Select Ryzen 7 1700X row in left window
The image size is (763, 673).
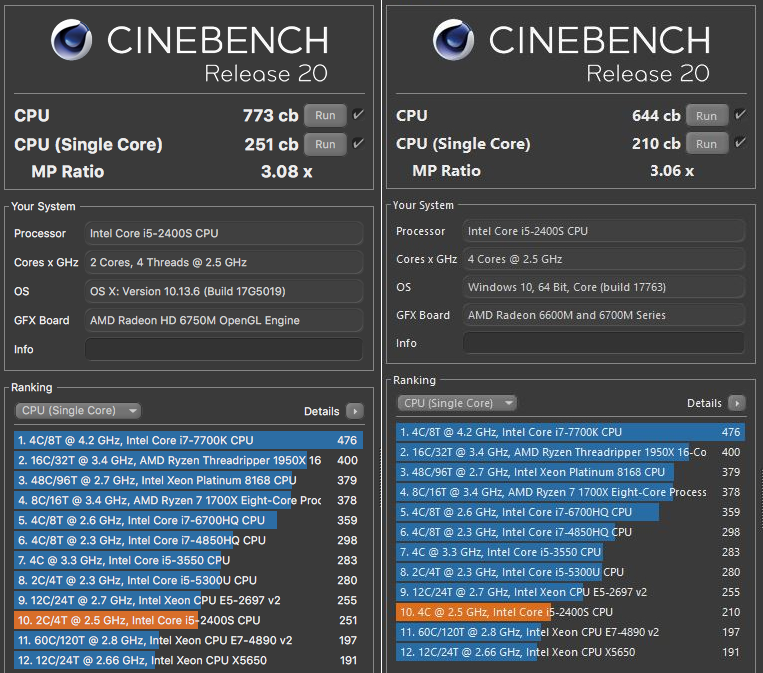(188, 500)
